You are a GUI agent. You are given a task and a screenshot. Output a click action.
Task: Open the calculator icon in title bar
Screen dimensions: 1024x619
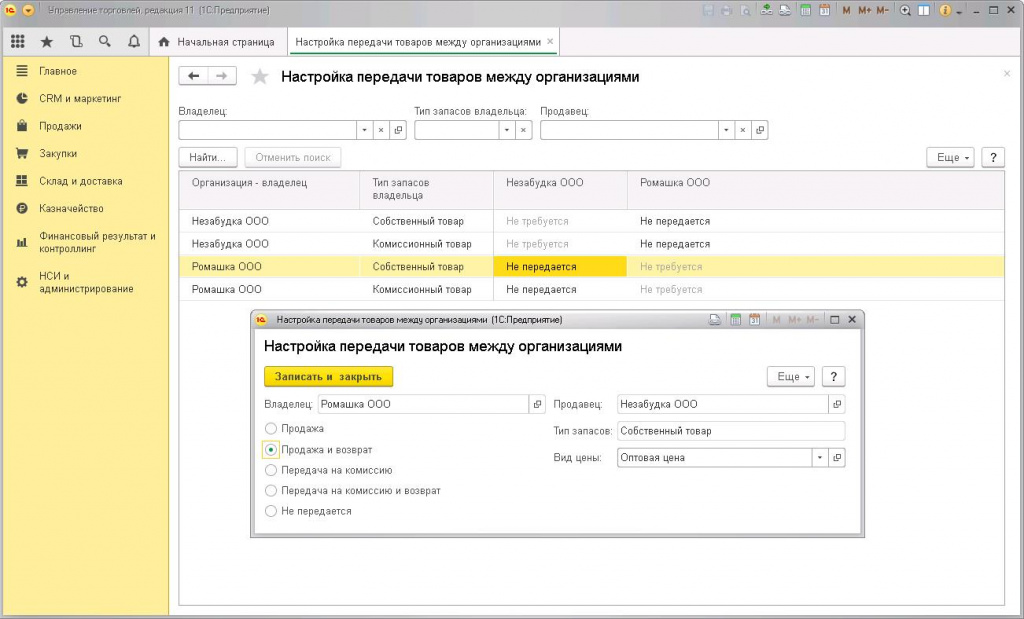[806, 10]
